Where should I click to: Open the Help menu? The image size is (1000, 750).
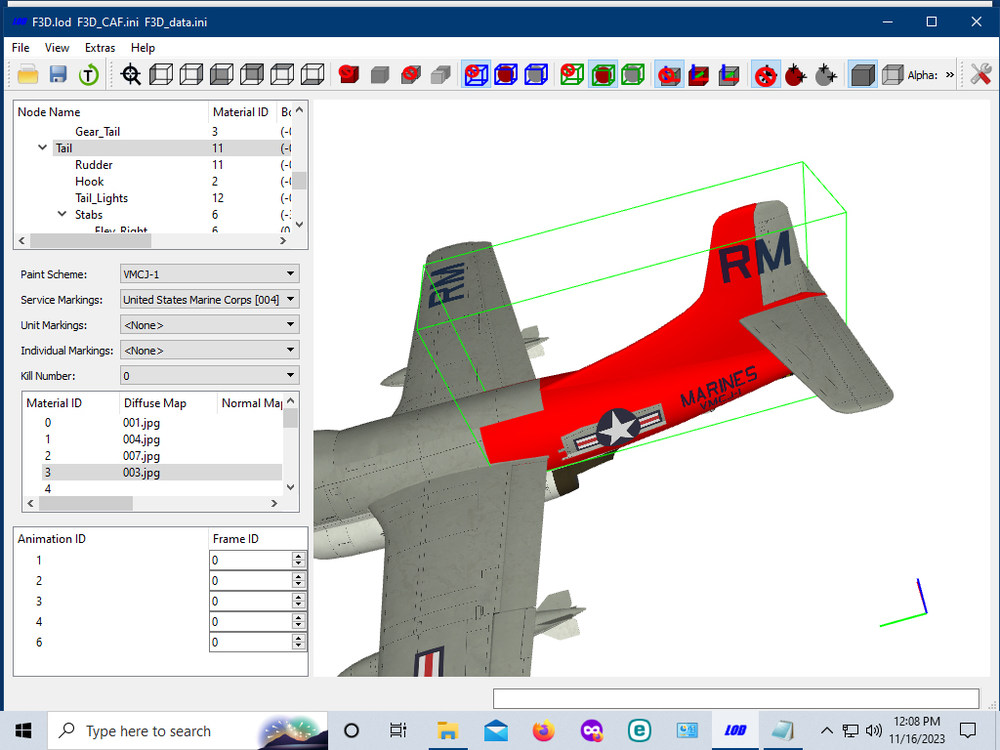143,48
